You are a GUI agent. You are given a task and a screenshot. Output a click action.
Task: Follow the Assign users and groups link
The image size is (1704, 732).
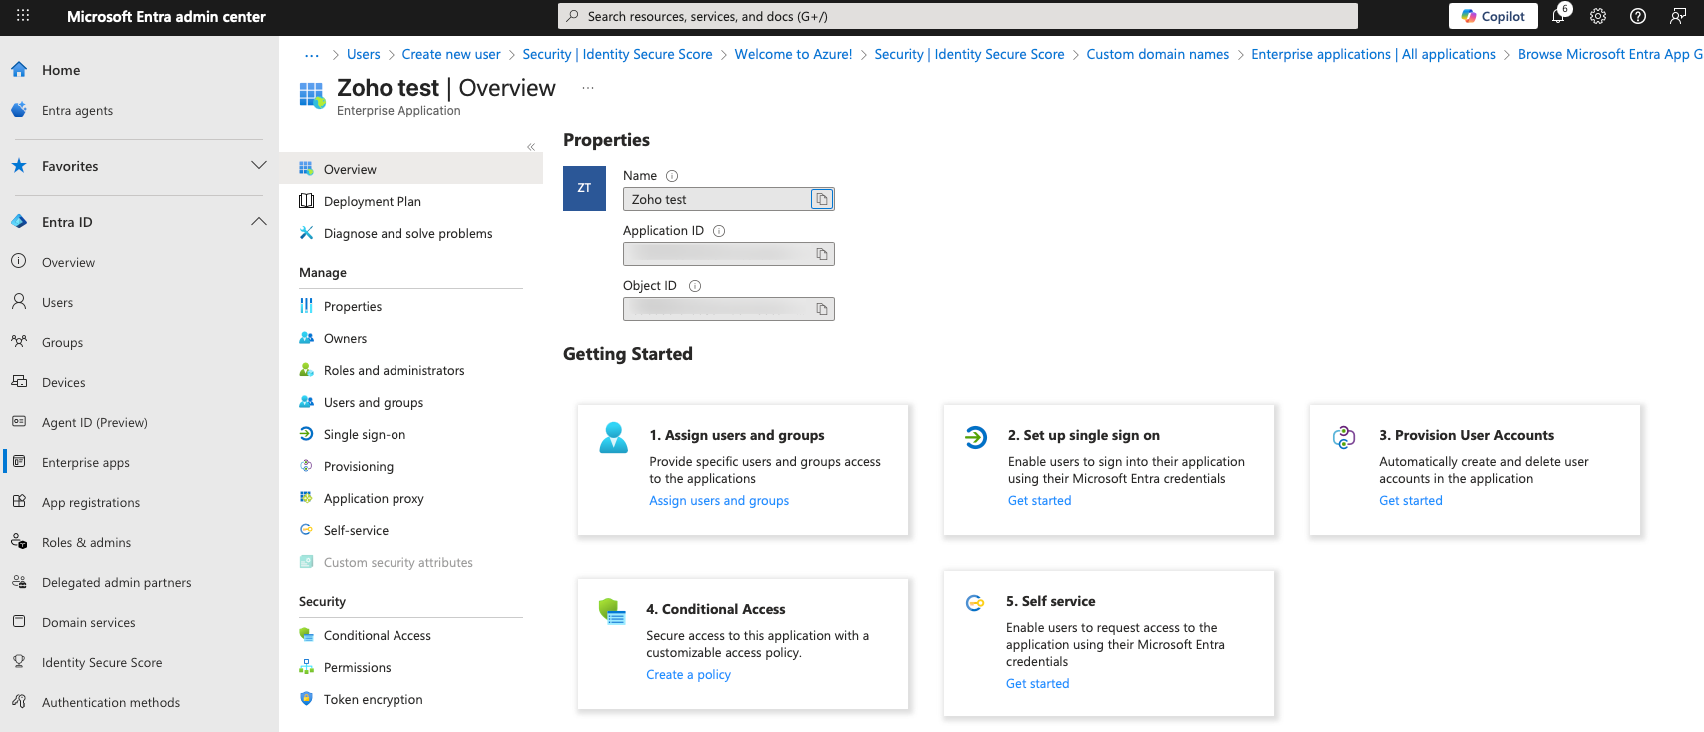click(719, 500)
